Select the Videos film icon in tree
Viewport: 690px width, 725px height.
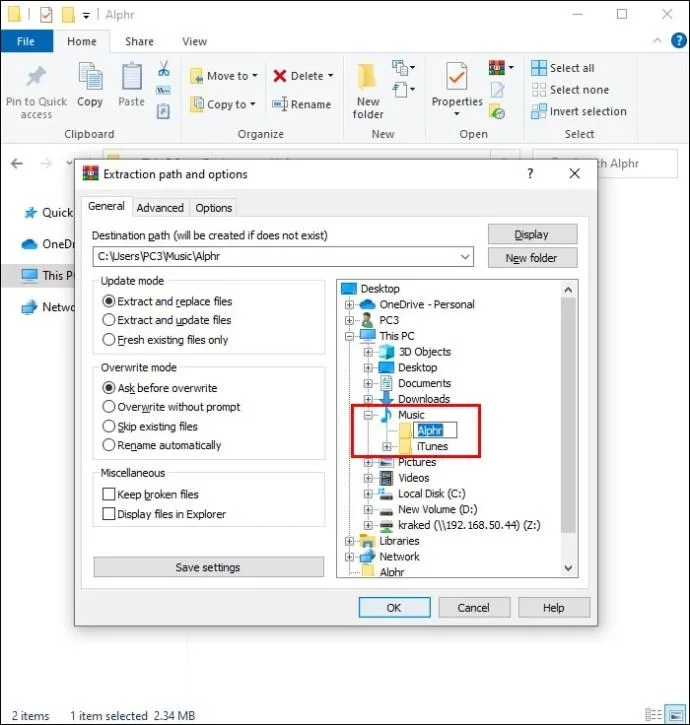386,478
